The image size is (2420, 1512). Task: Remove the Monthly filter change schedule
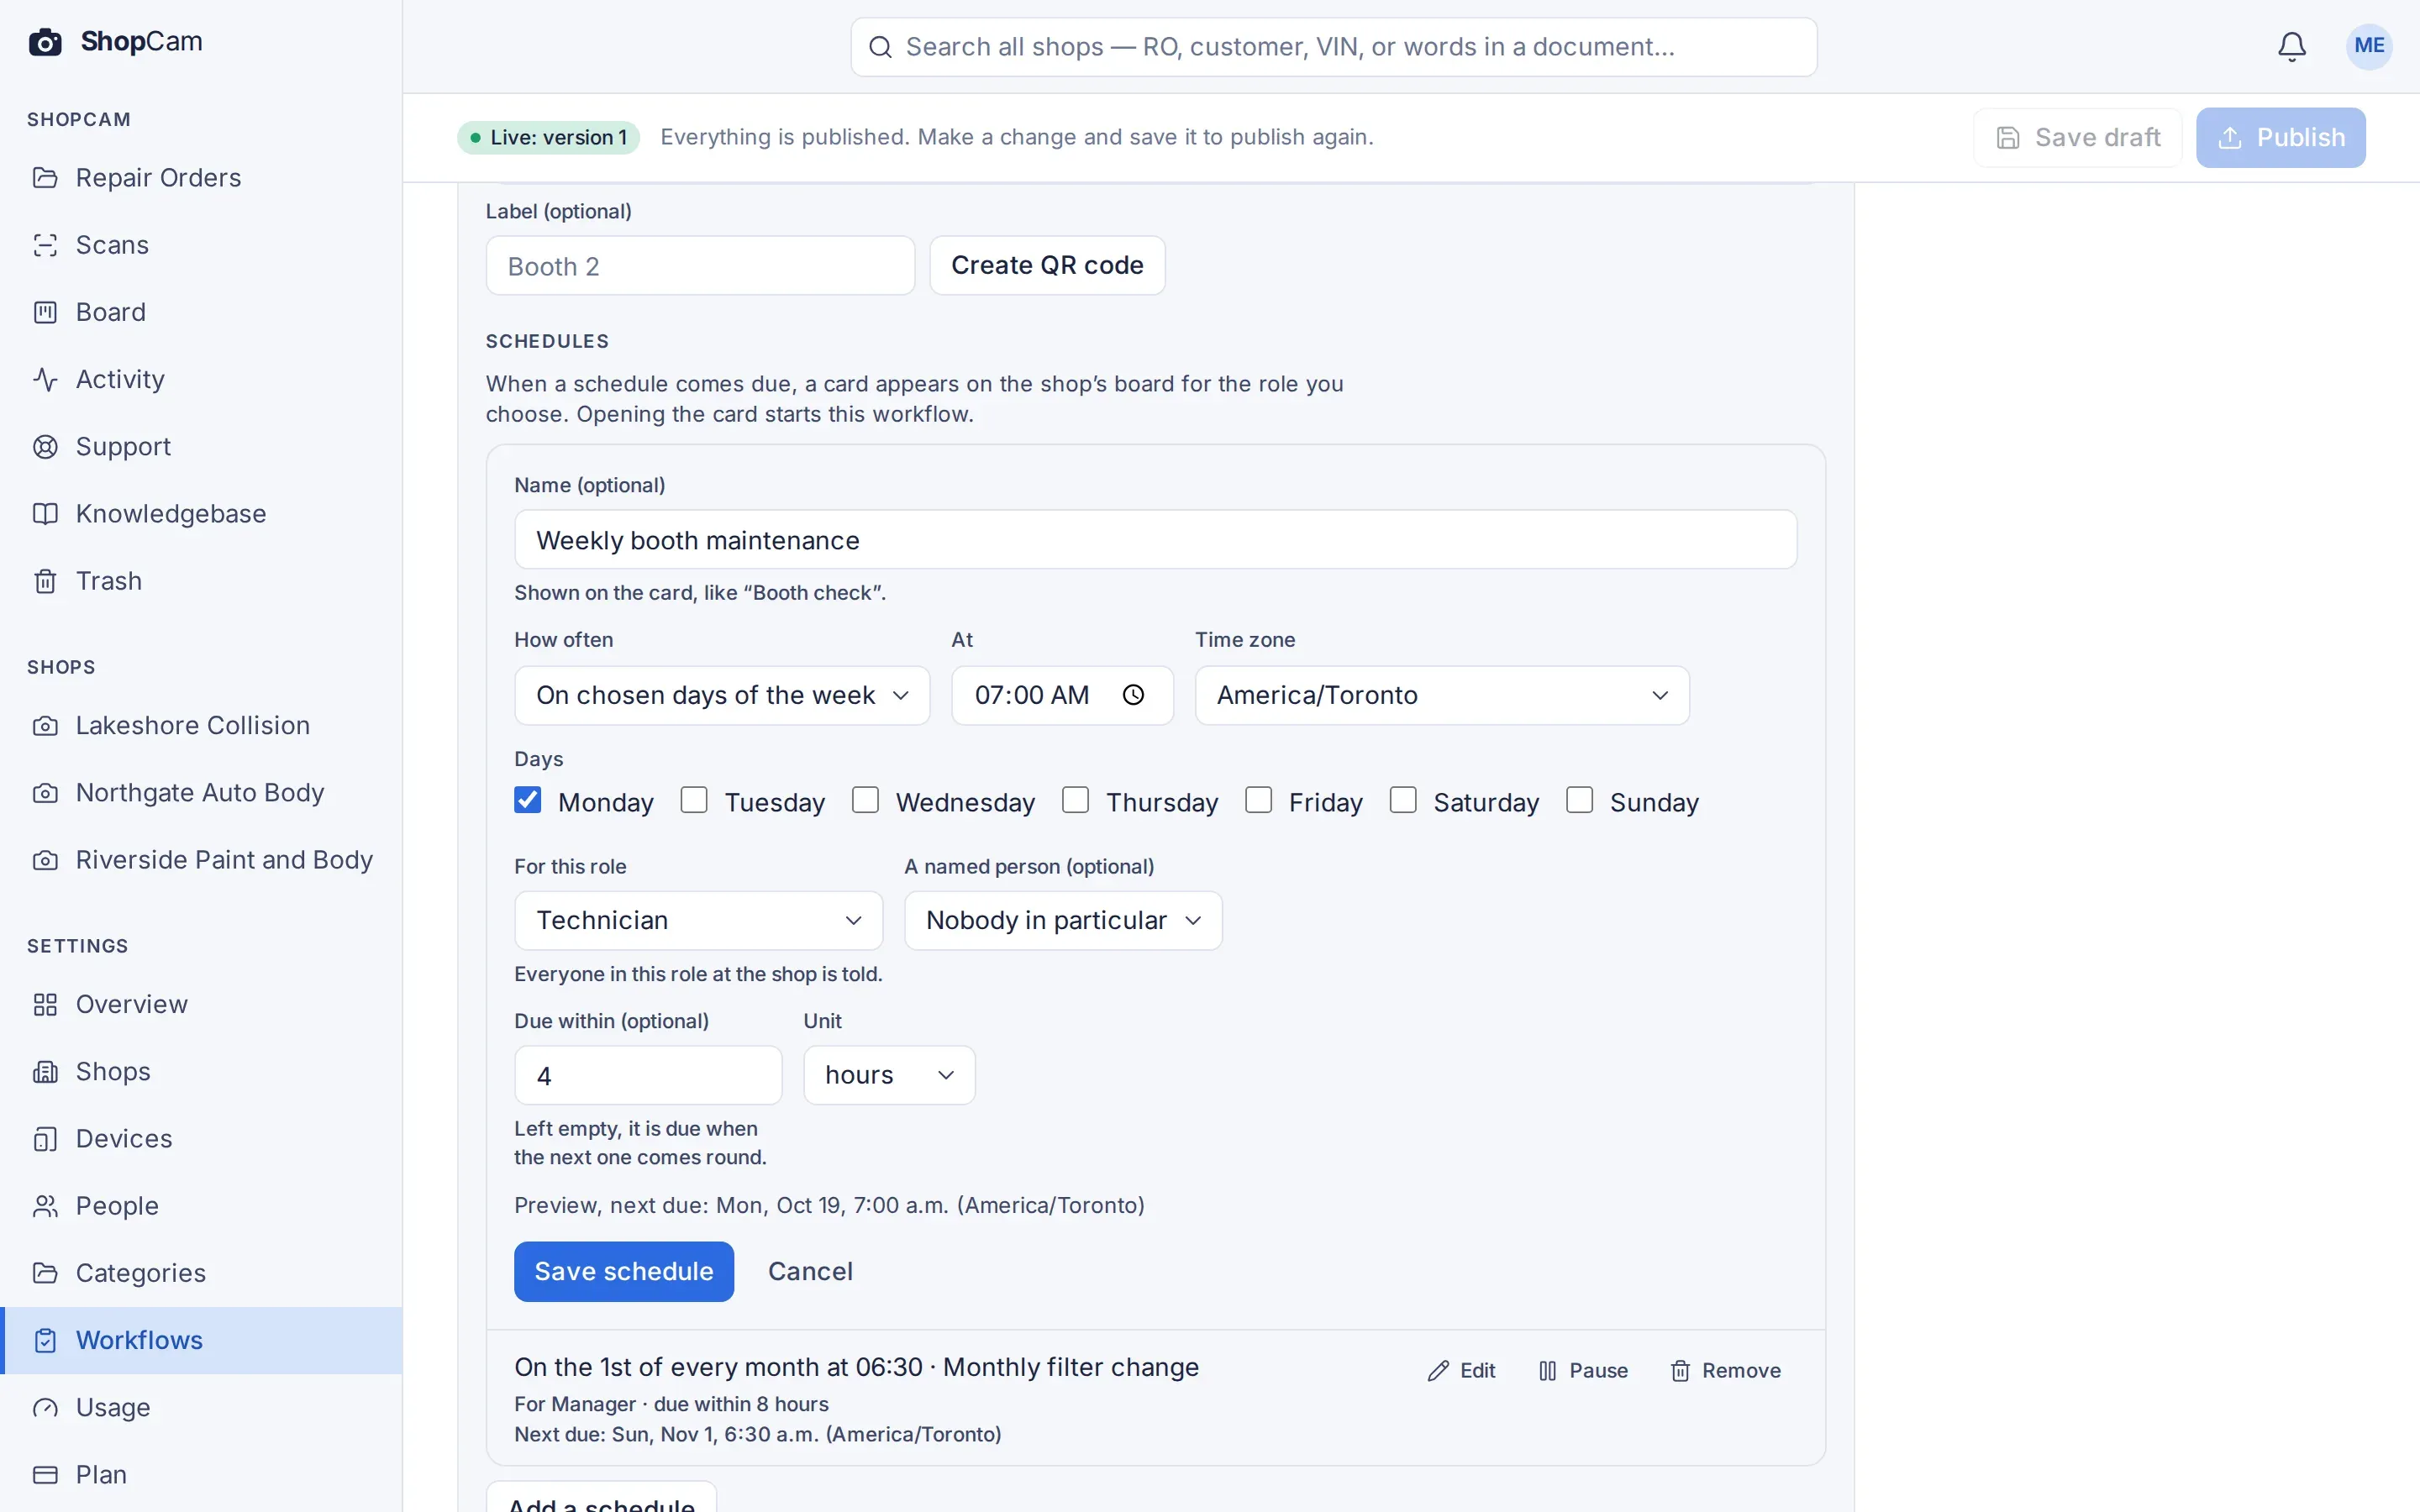click(1725, 1370)
